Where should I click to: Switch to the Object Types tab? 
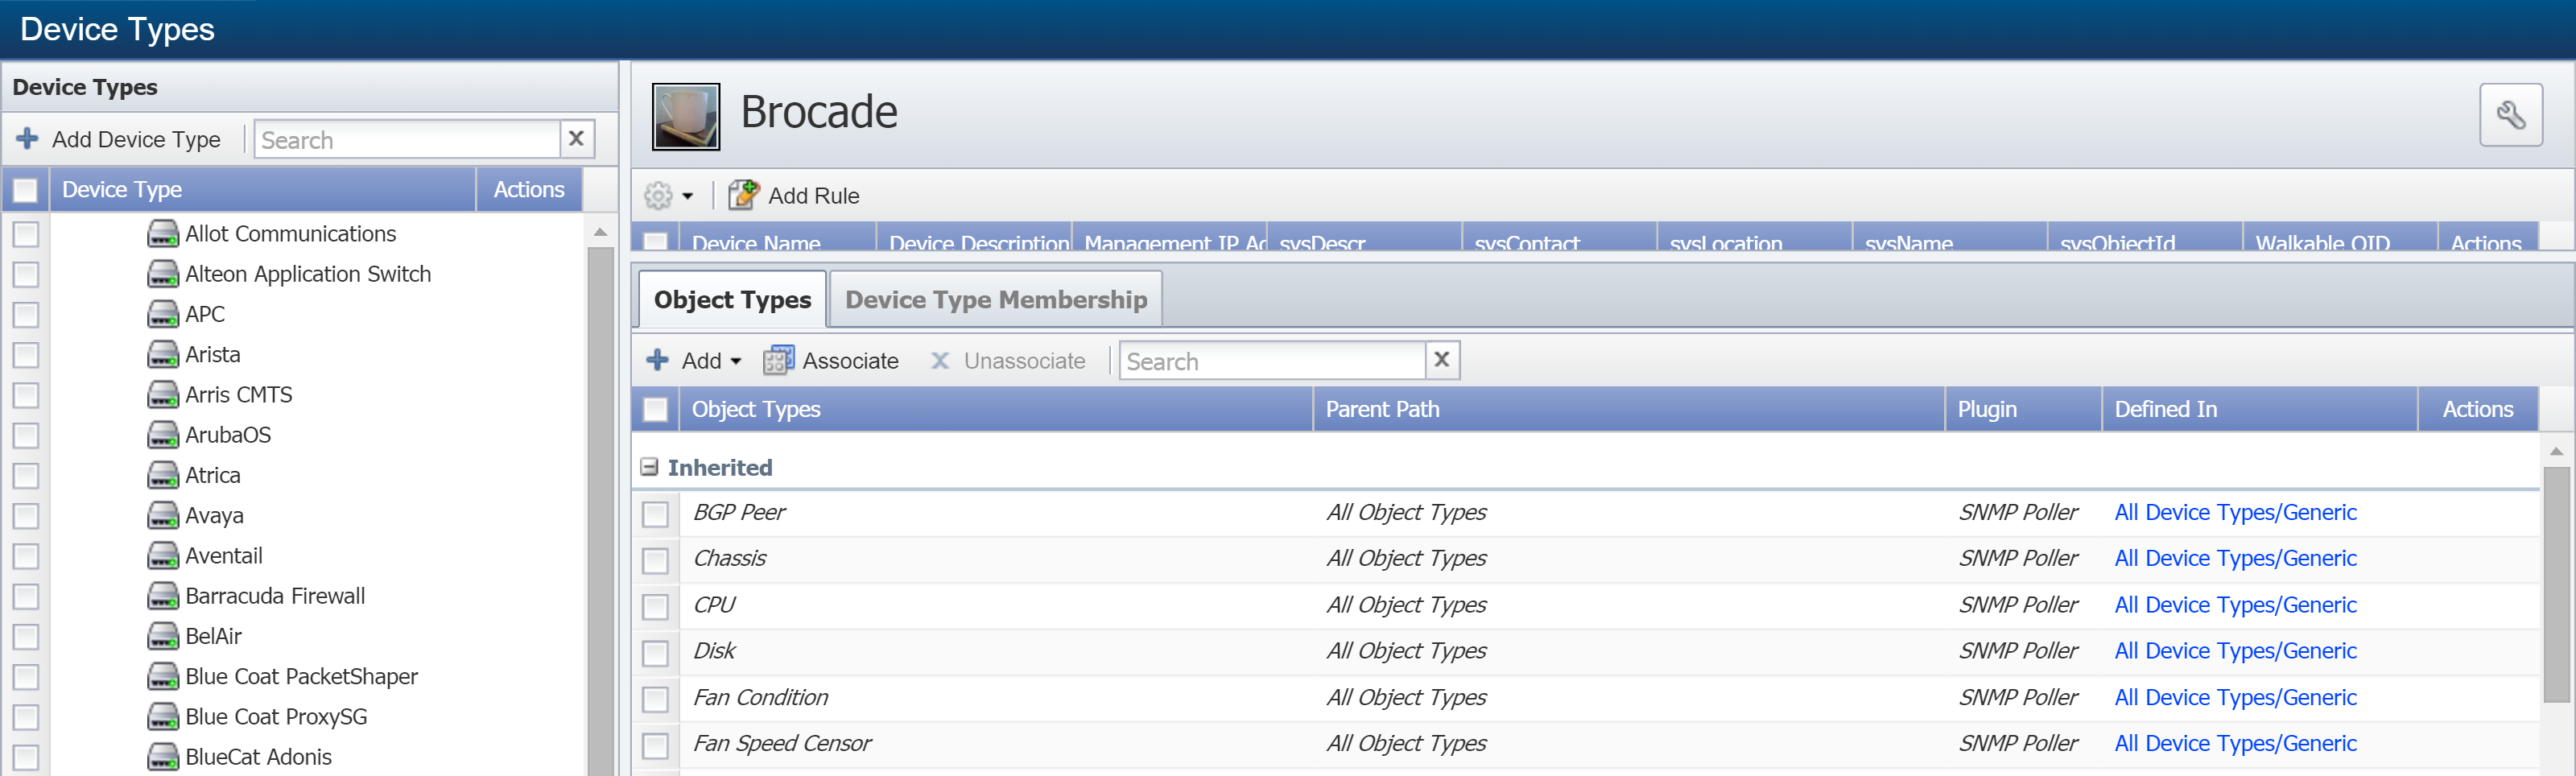coord(732,299)
